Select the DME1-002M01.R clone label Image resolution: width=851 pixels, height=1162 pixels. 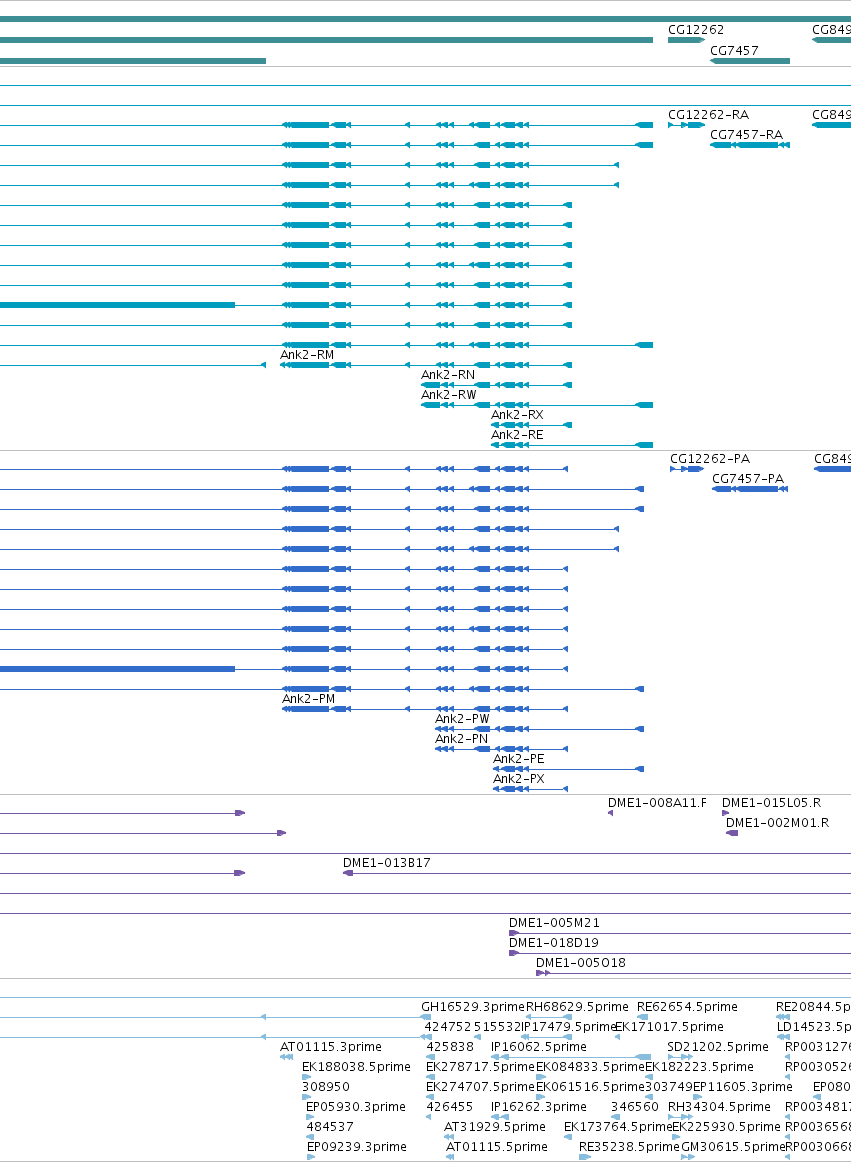point(777,823)
